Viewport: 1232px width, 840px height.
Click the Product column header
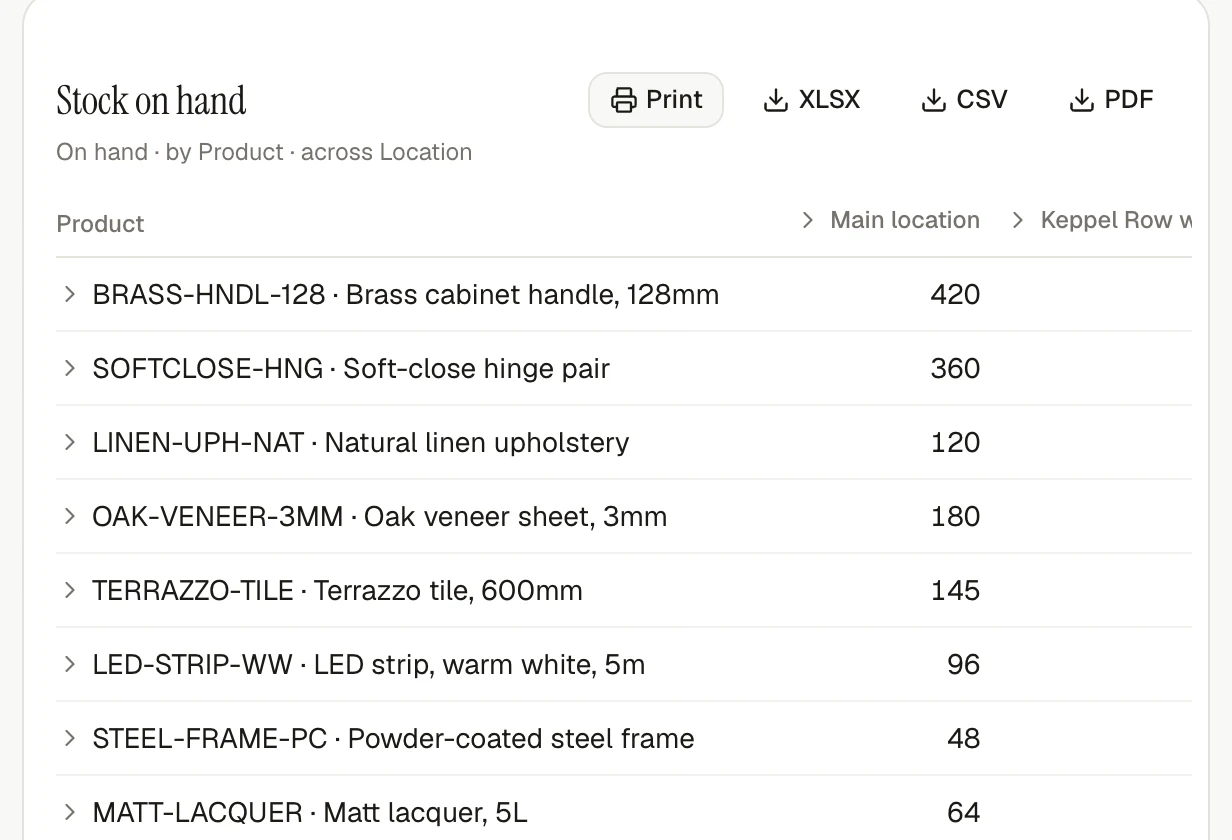coord(100,224)
